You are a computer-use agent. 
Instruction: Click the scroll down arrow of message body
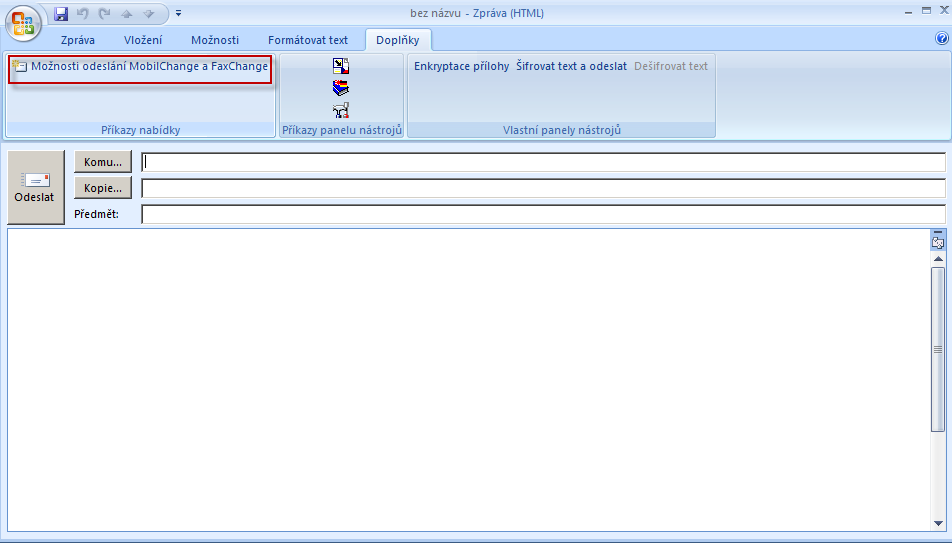tap(938, 523)
